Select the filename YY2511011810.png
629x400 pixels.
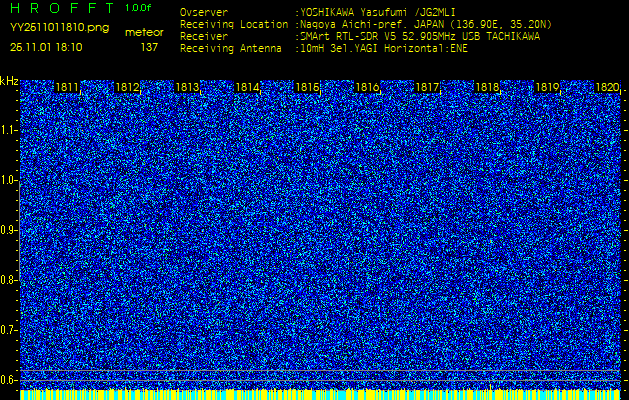click(59, 28)
